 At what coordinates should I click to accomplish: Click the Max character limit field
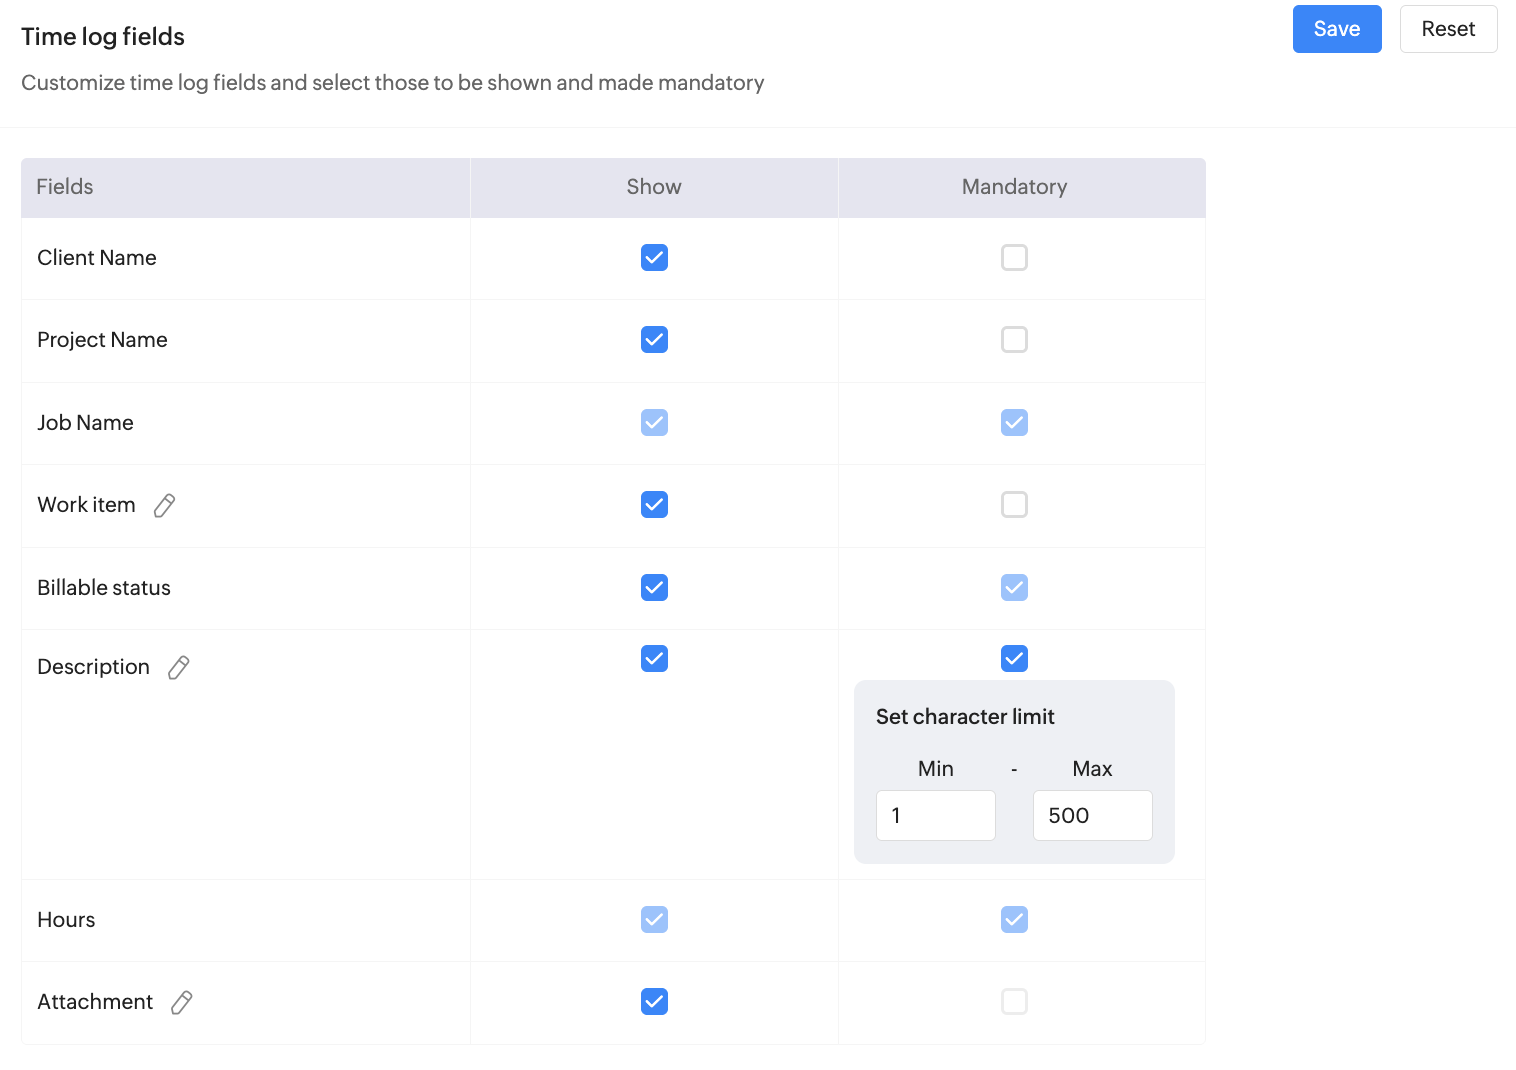pos(1092,816)
